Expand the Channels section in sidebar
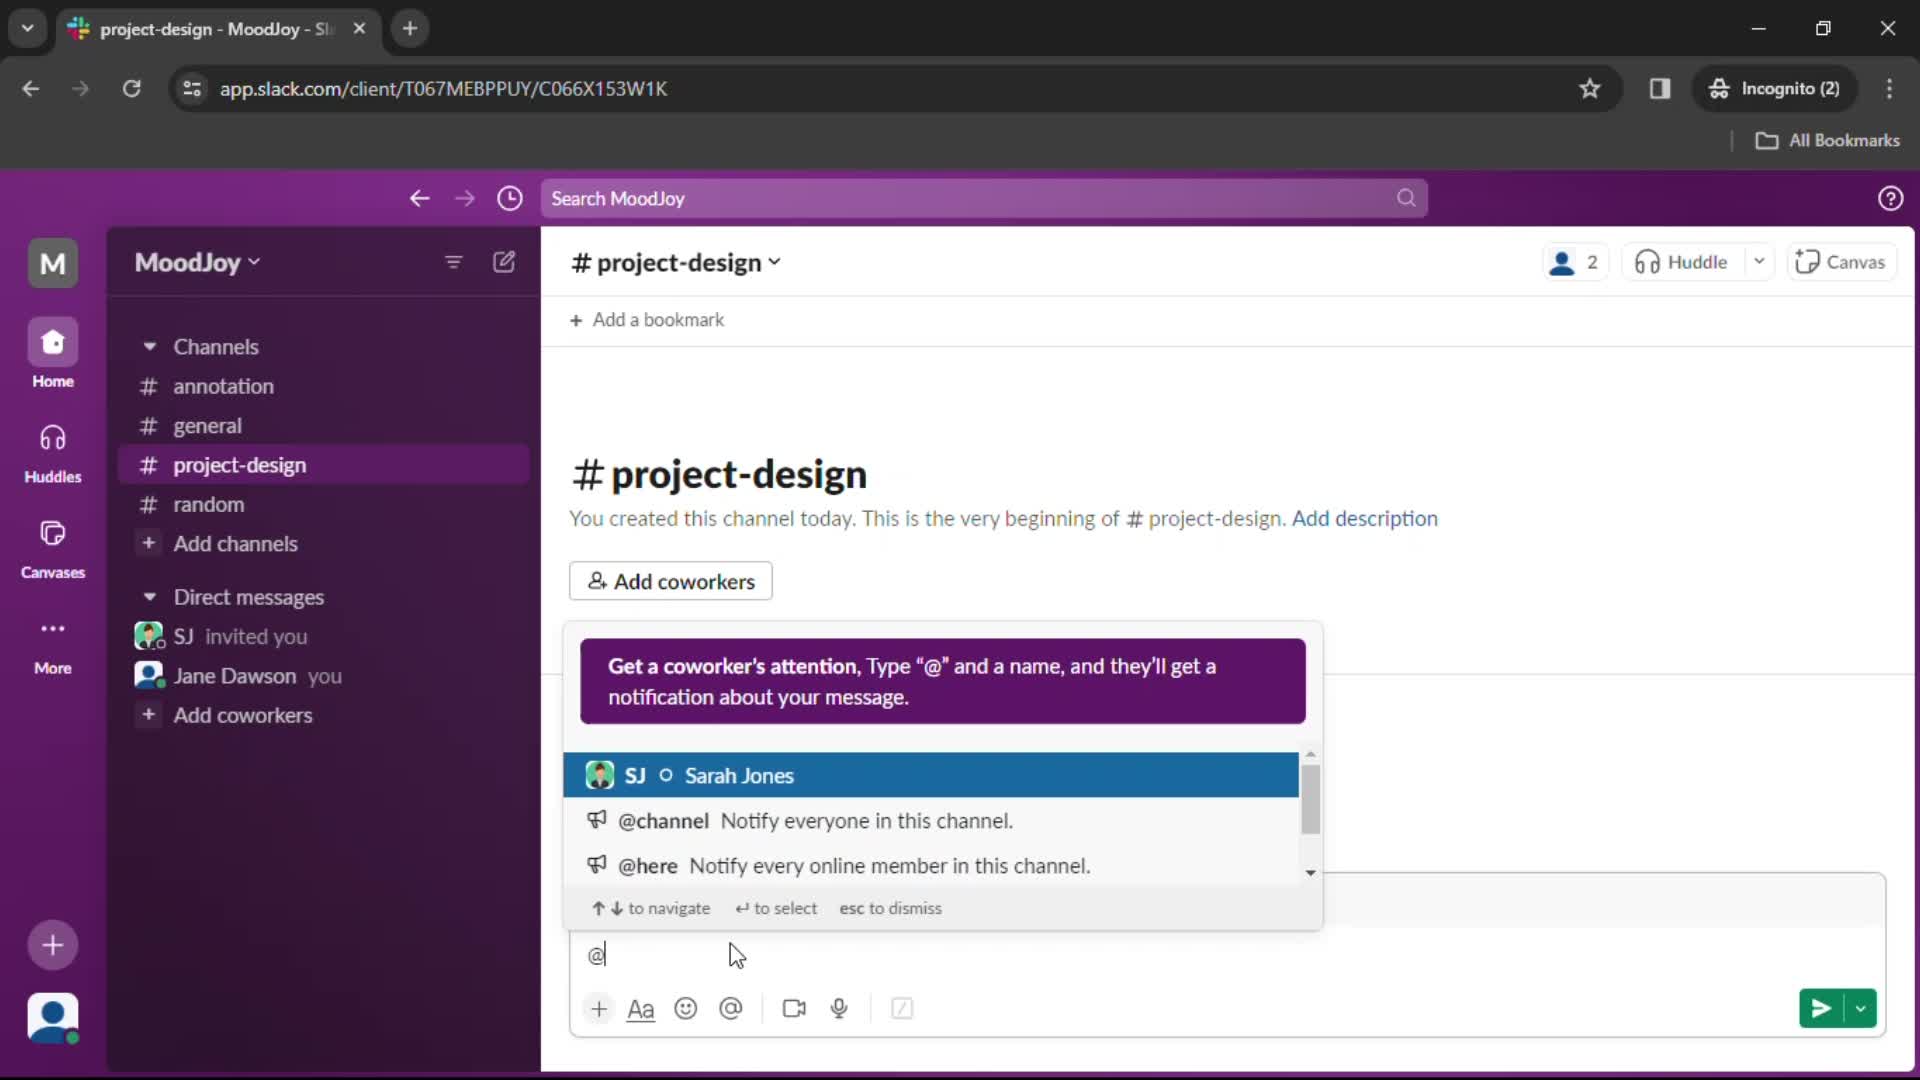The image size is (1920, 1080). point(149,345)
